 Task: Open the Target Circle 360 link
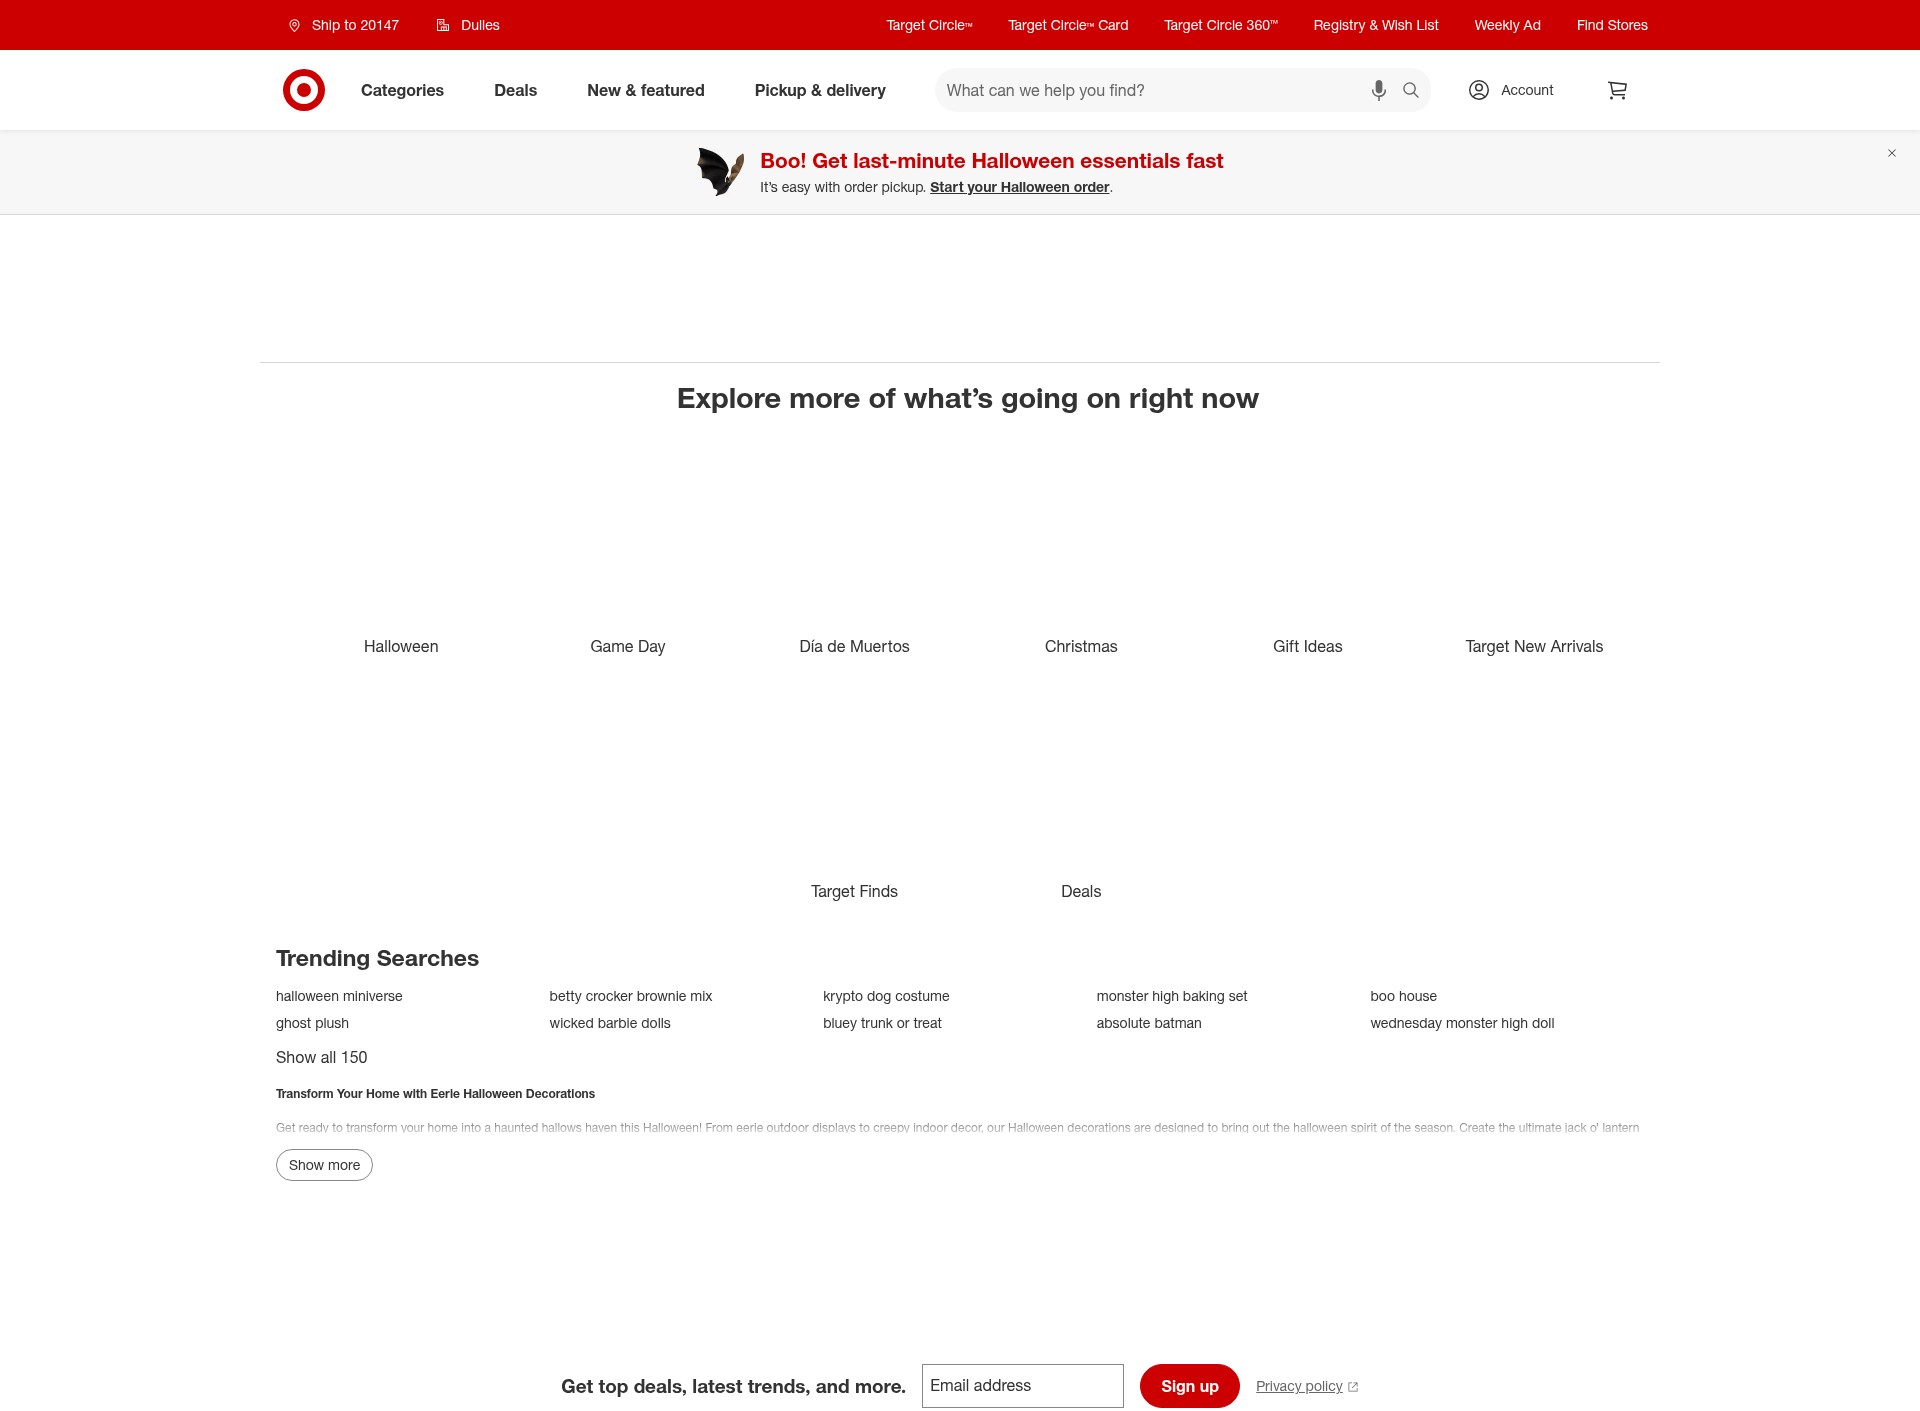[x=1221, y=25]
